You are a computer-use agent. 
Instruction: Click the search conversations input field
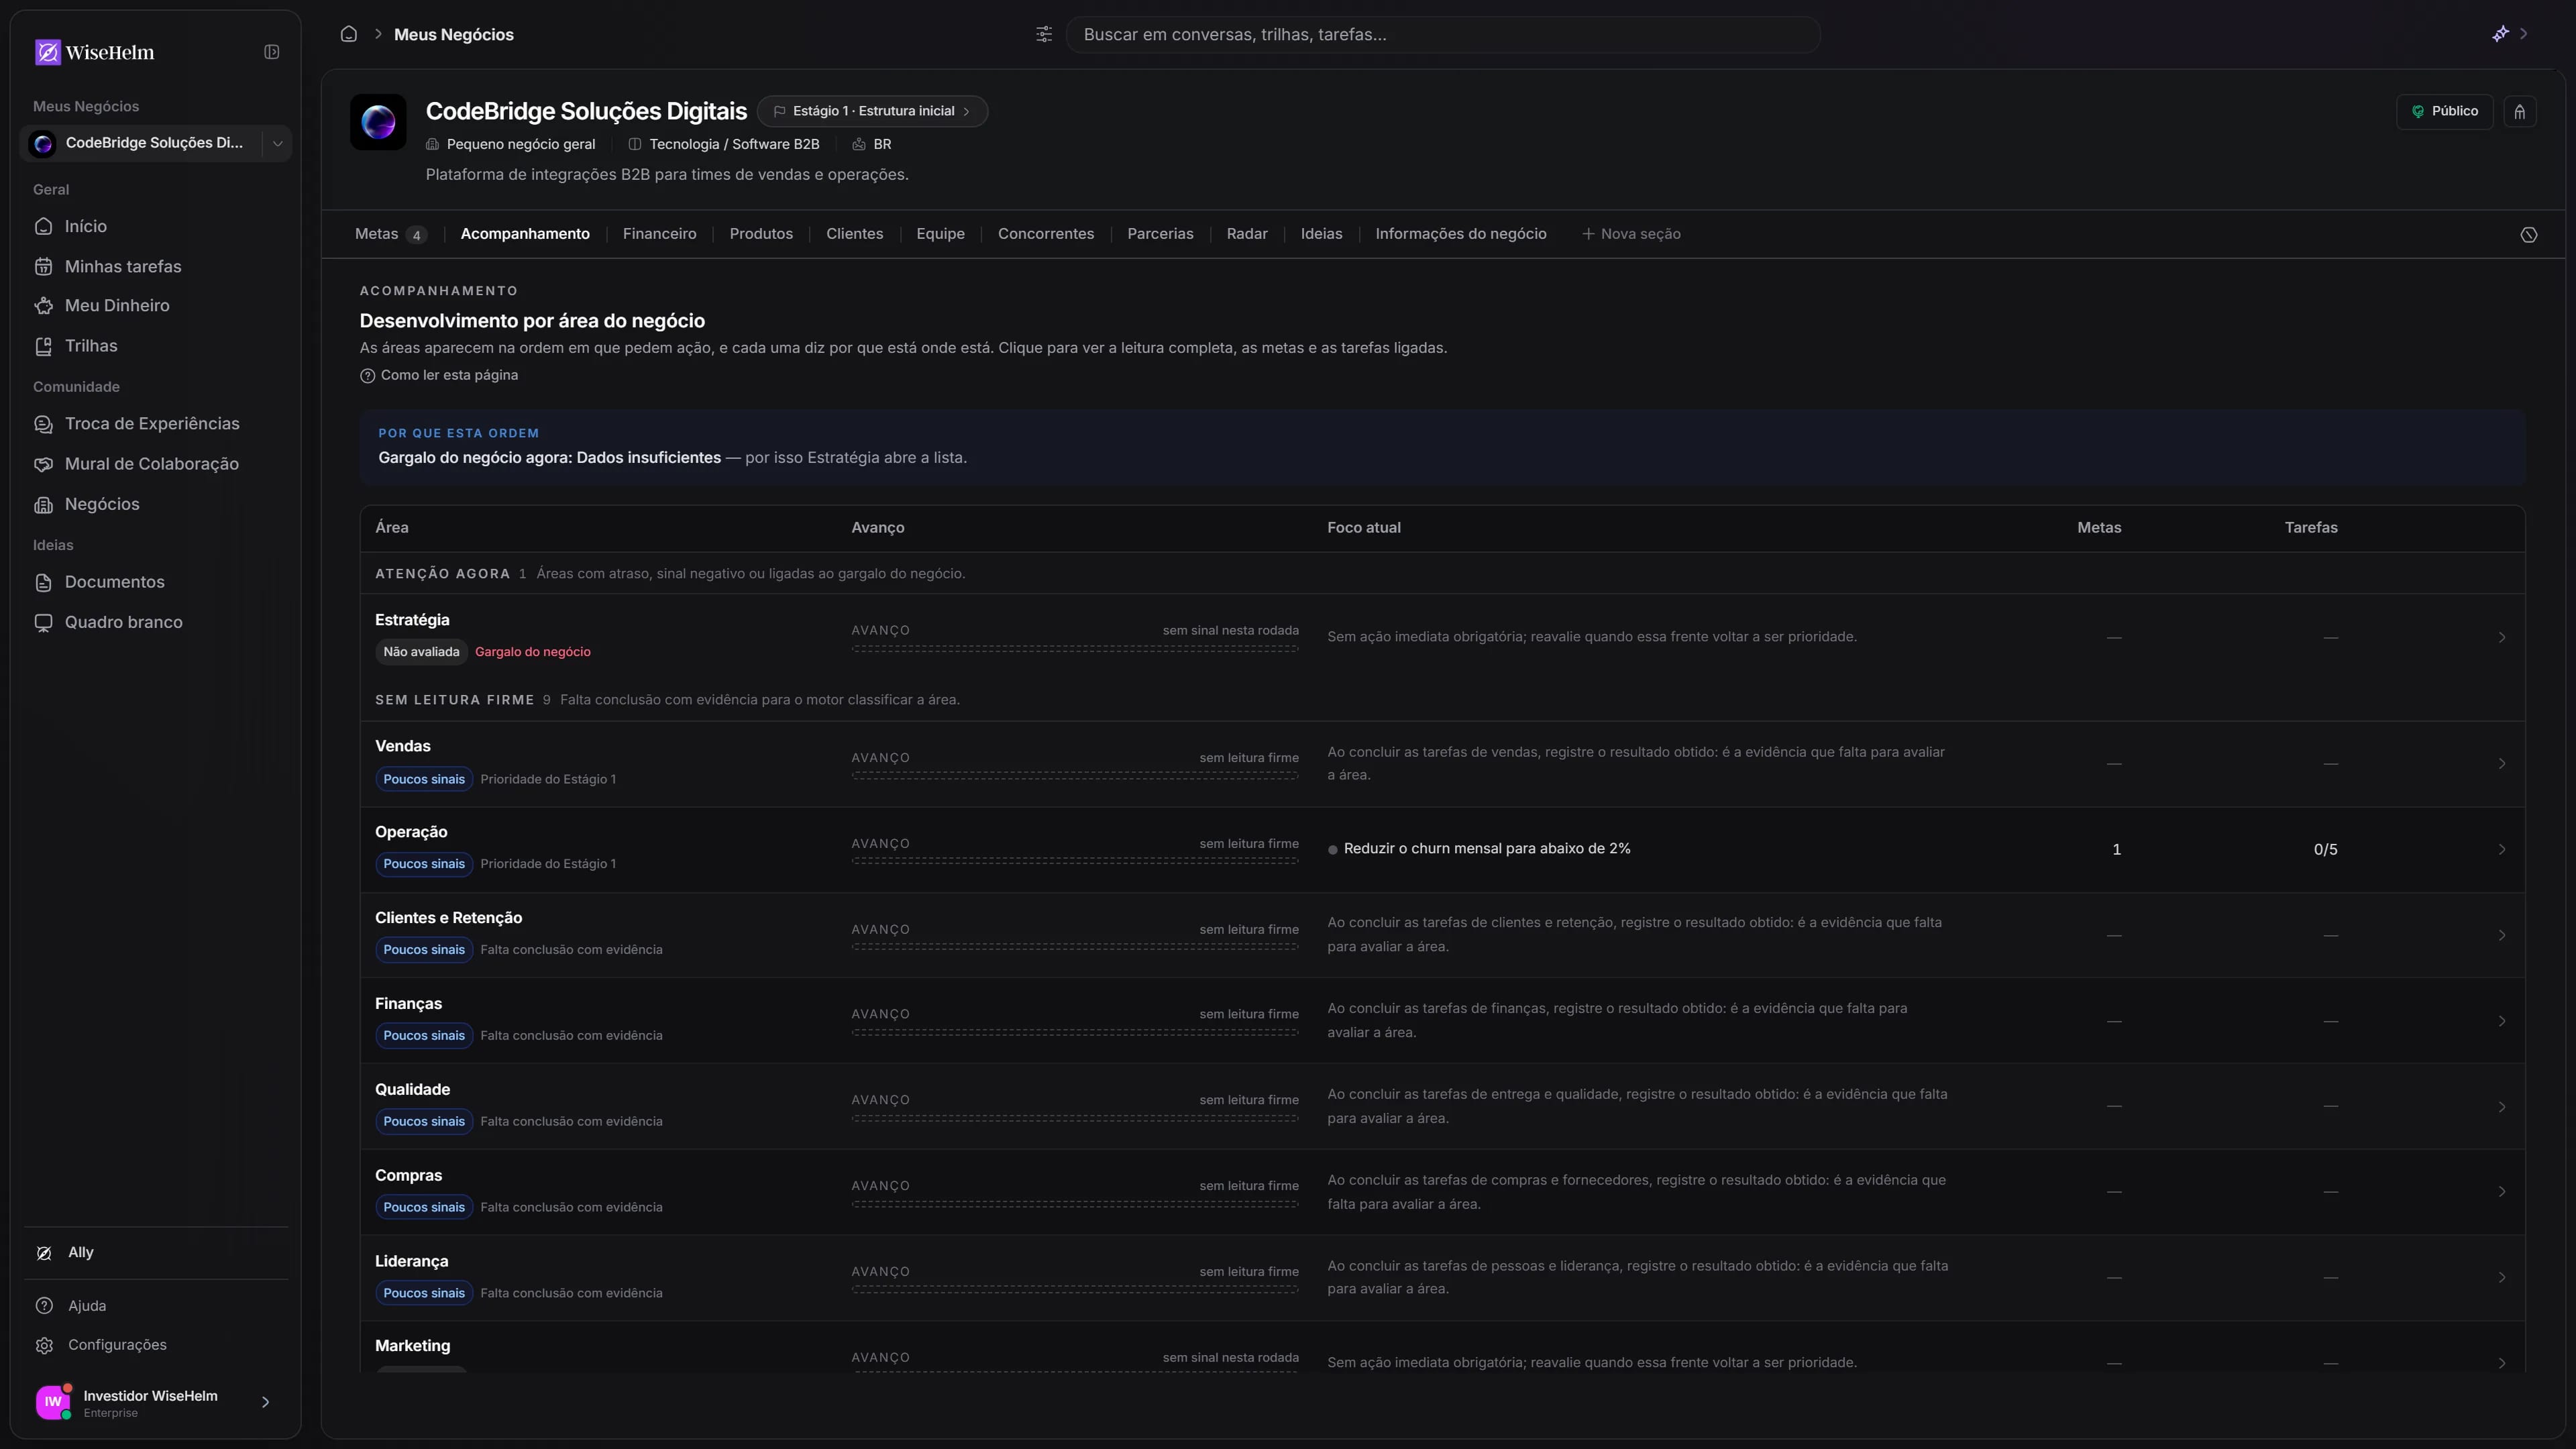(x=1442, y=34)
